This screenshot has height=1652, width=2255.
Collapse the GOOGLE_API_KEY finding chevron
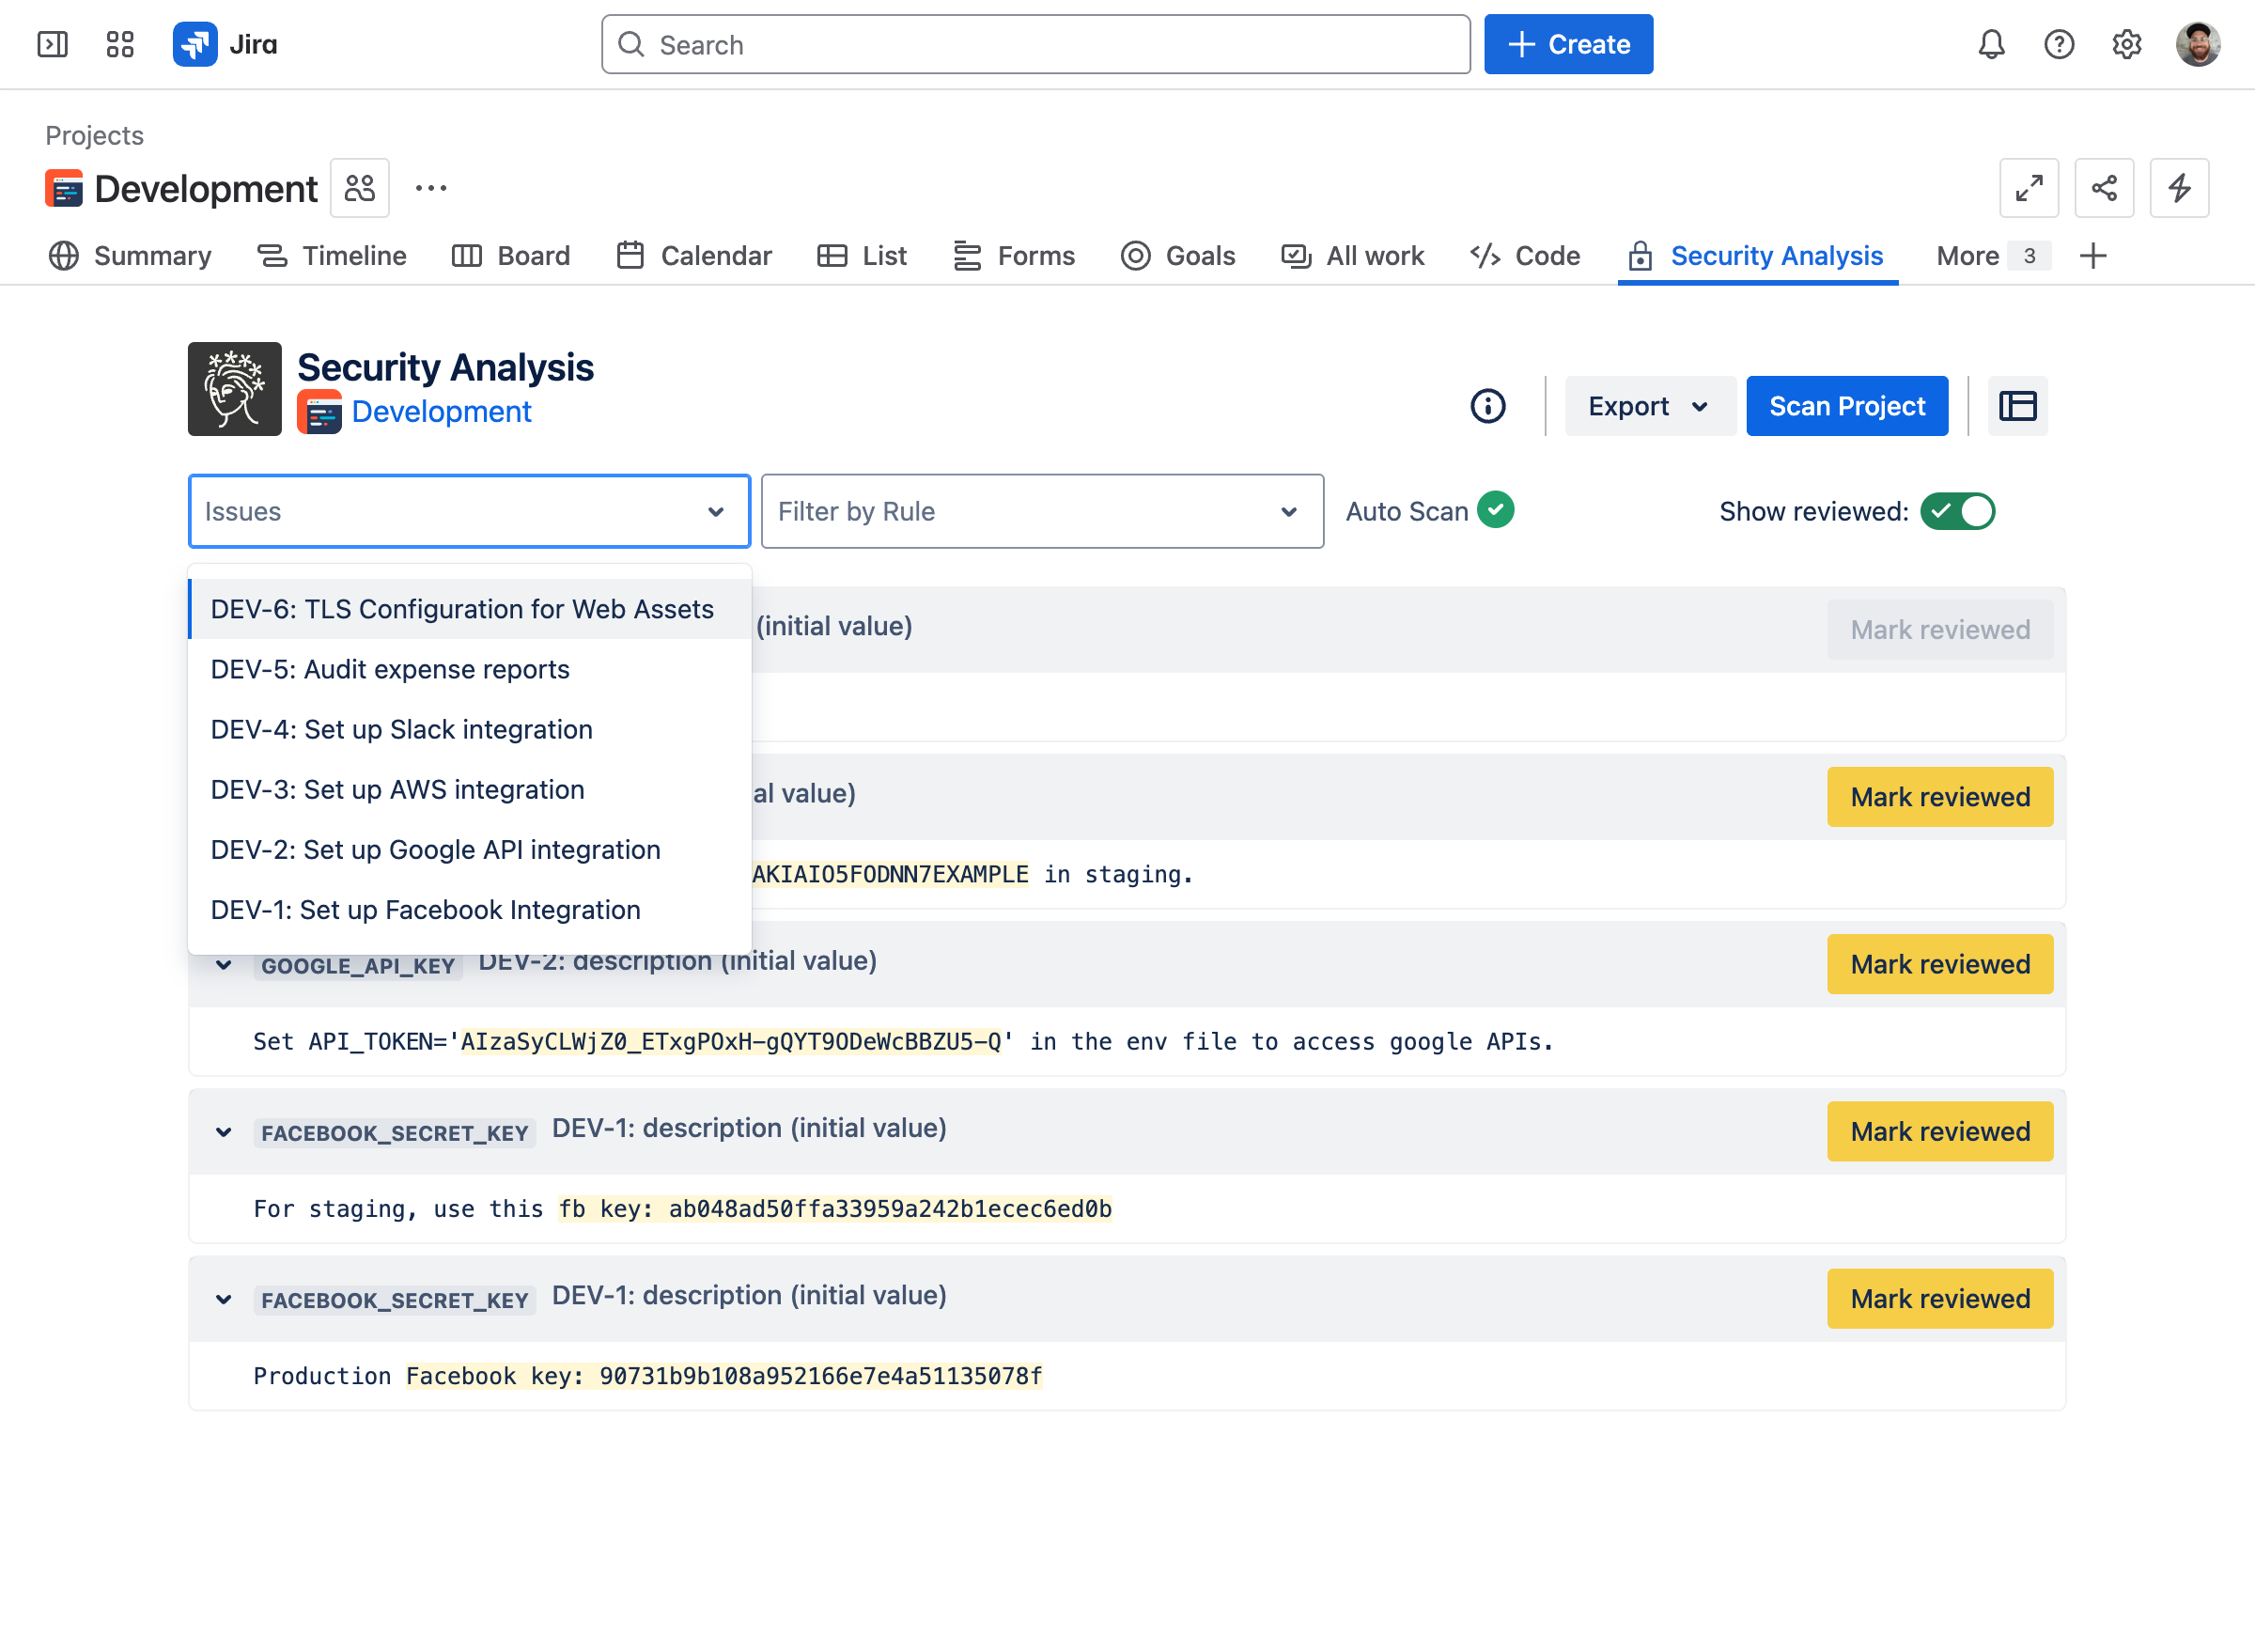(224, 965)
